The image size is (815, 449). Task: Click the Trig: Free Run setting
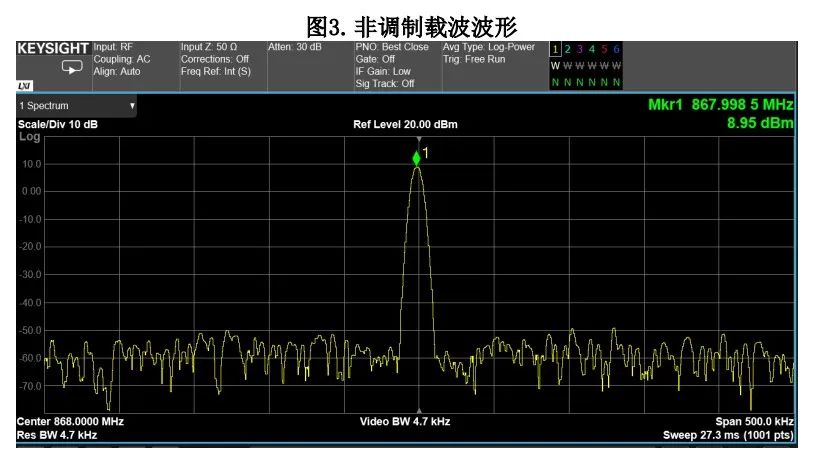point(474,59)
